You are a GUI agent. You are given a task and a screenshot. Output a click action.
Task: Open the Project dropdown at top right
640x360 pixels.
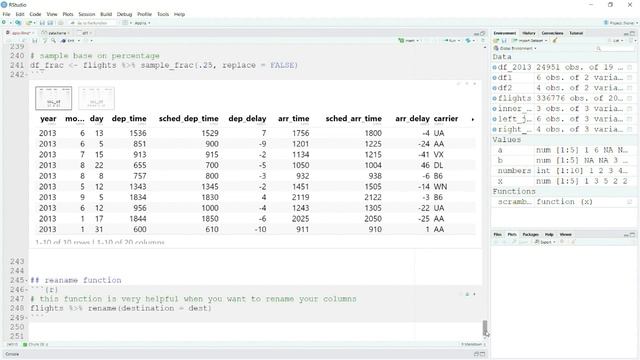pos(621,23)
